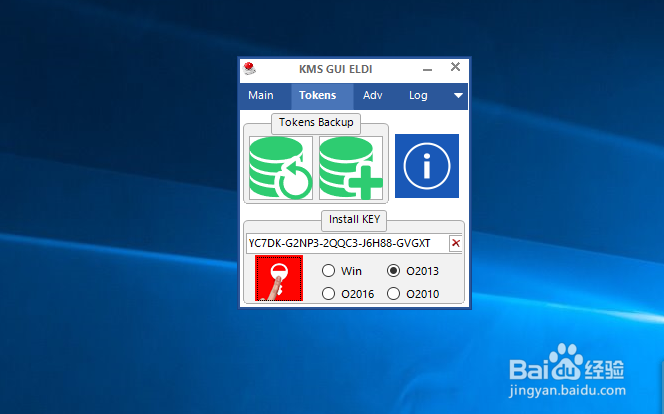Click the KMS GUI ELDI app icon
Viewport: 664px width, 414px height.
(x=249, y=68)
